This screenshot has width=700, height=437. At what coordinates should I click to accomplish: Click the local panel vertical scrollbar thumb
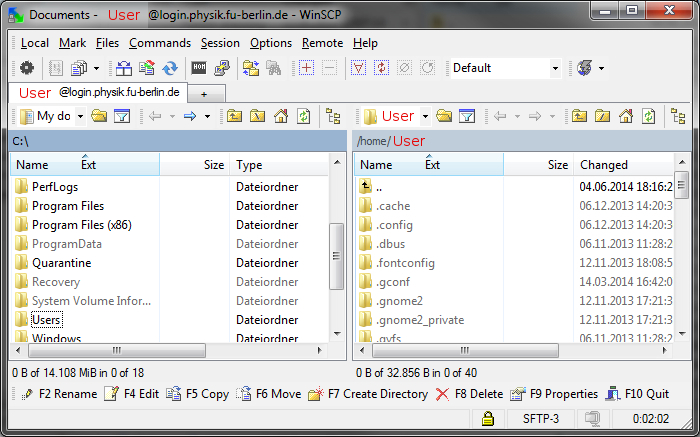click(x=336, y=256)
